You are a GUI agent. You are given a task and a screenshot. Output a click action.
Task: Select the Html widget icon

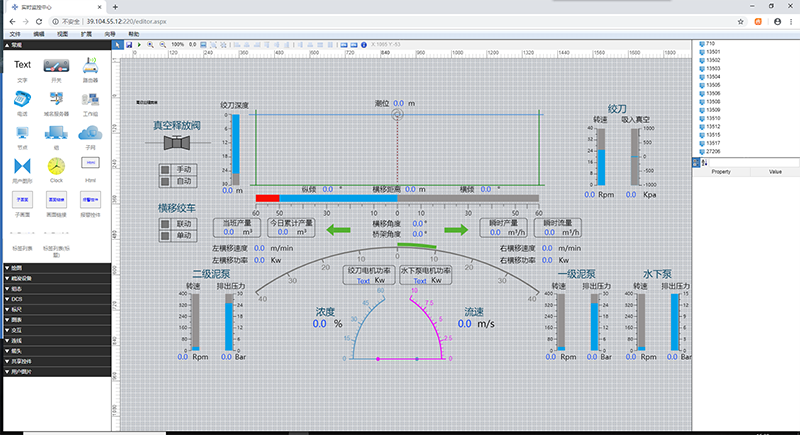(90, 163)
